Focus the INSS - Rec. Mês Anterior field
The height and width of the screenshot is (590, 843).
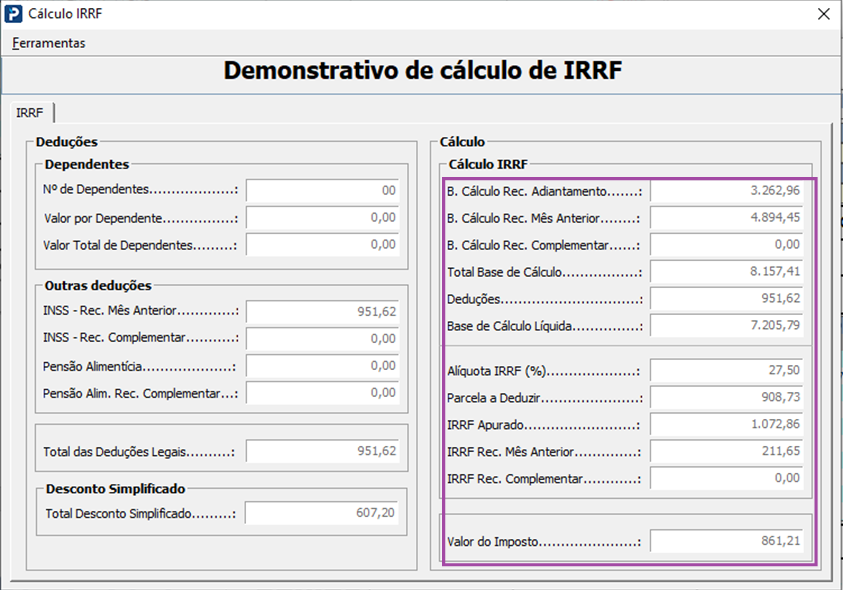(322, 312)
